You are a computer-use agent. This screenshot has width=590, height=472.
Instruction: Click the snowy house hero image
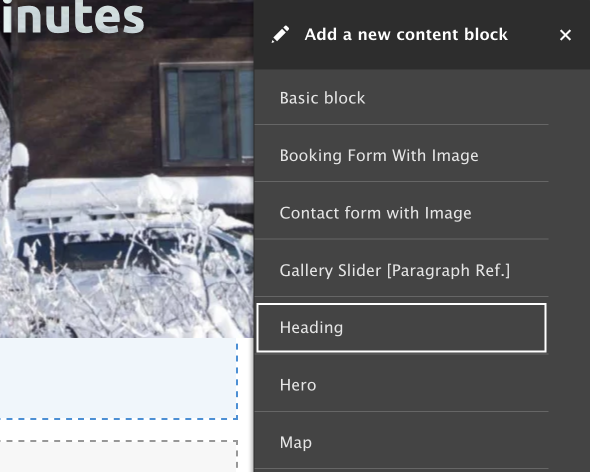[x=126, y=169]
